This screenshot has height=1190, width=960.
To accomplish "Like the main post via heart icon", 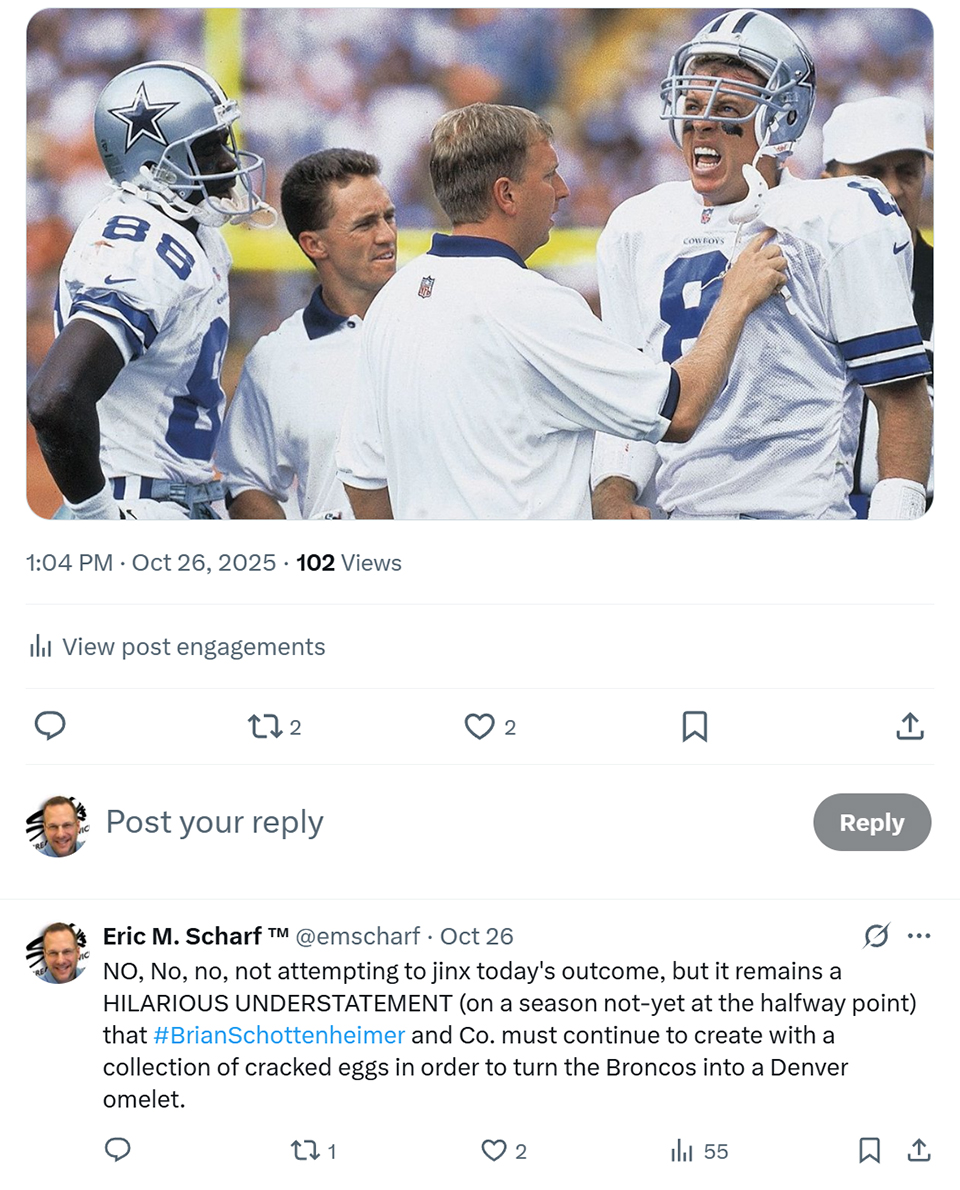I will point(480,727).
